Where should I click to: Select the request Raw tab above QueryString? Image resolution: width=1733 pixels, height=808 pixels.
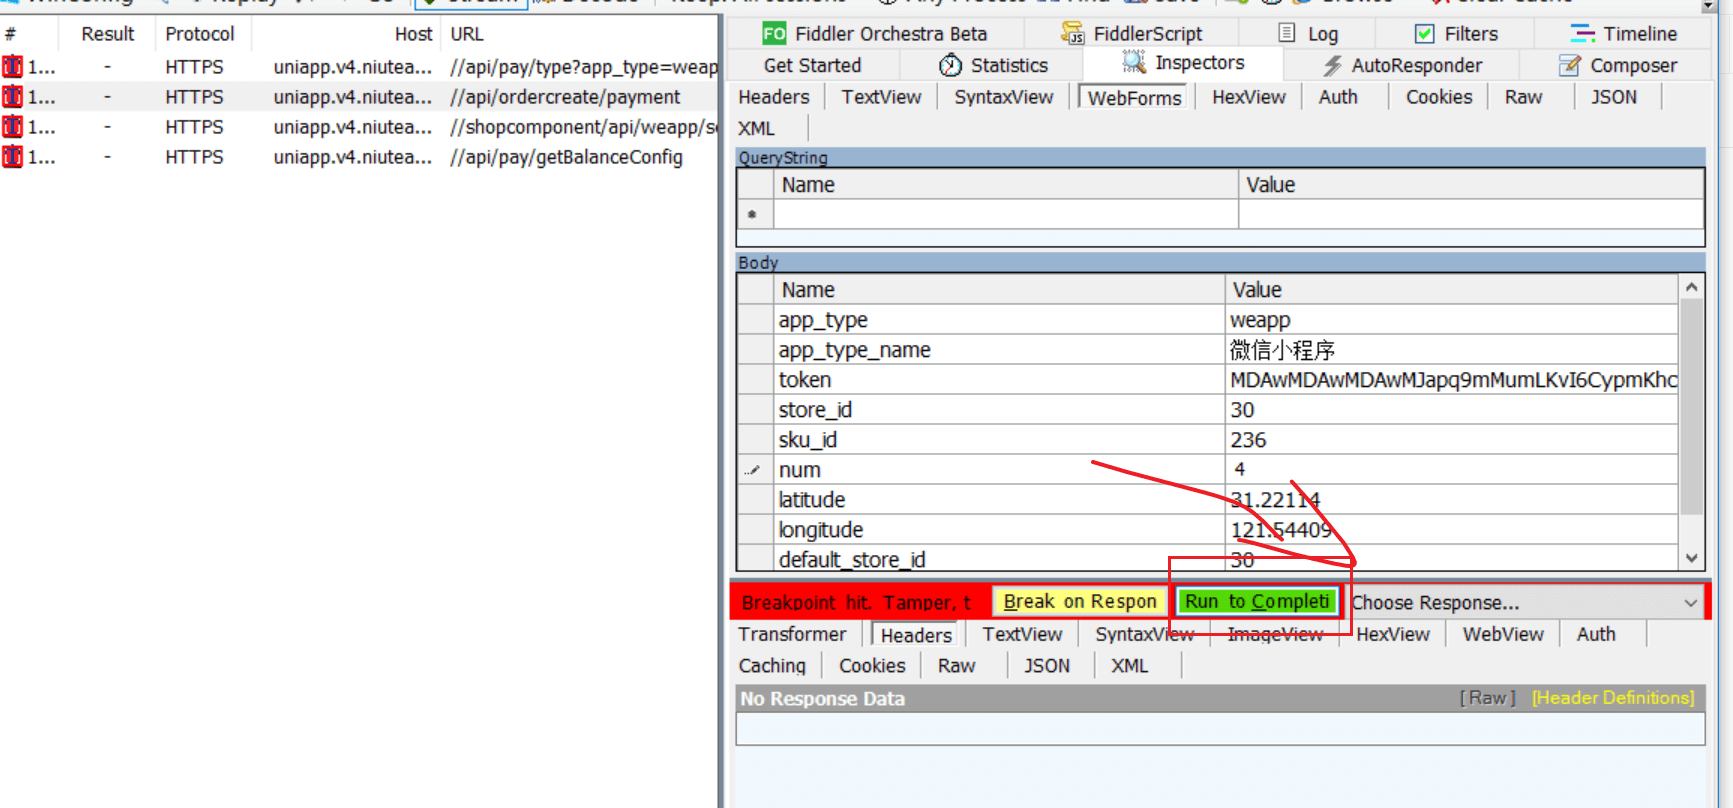(x=1523, y=97)
